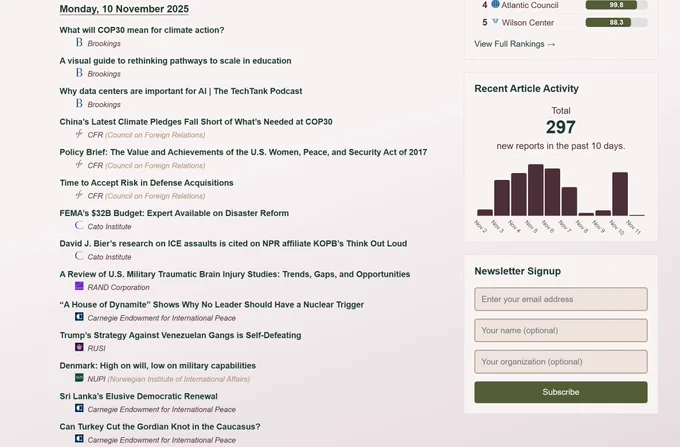This screenshot has height=447, width=680.
Task: Open Traumatic Brain Injury Studies review article
Action: [x=235, y=274]
